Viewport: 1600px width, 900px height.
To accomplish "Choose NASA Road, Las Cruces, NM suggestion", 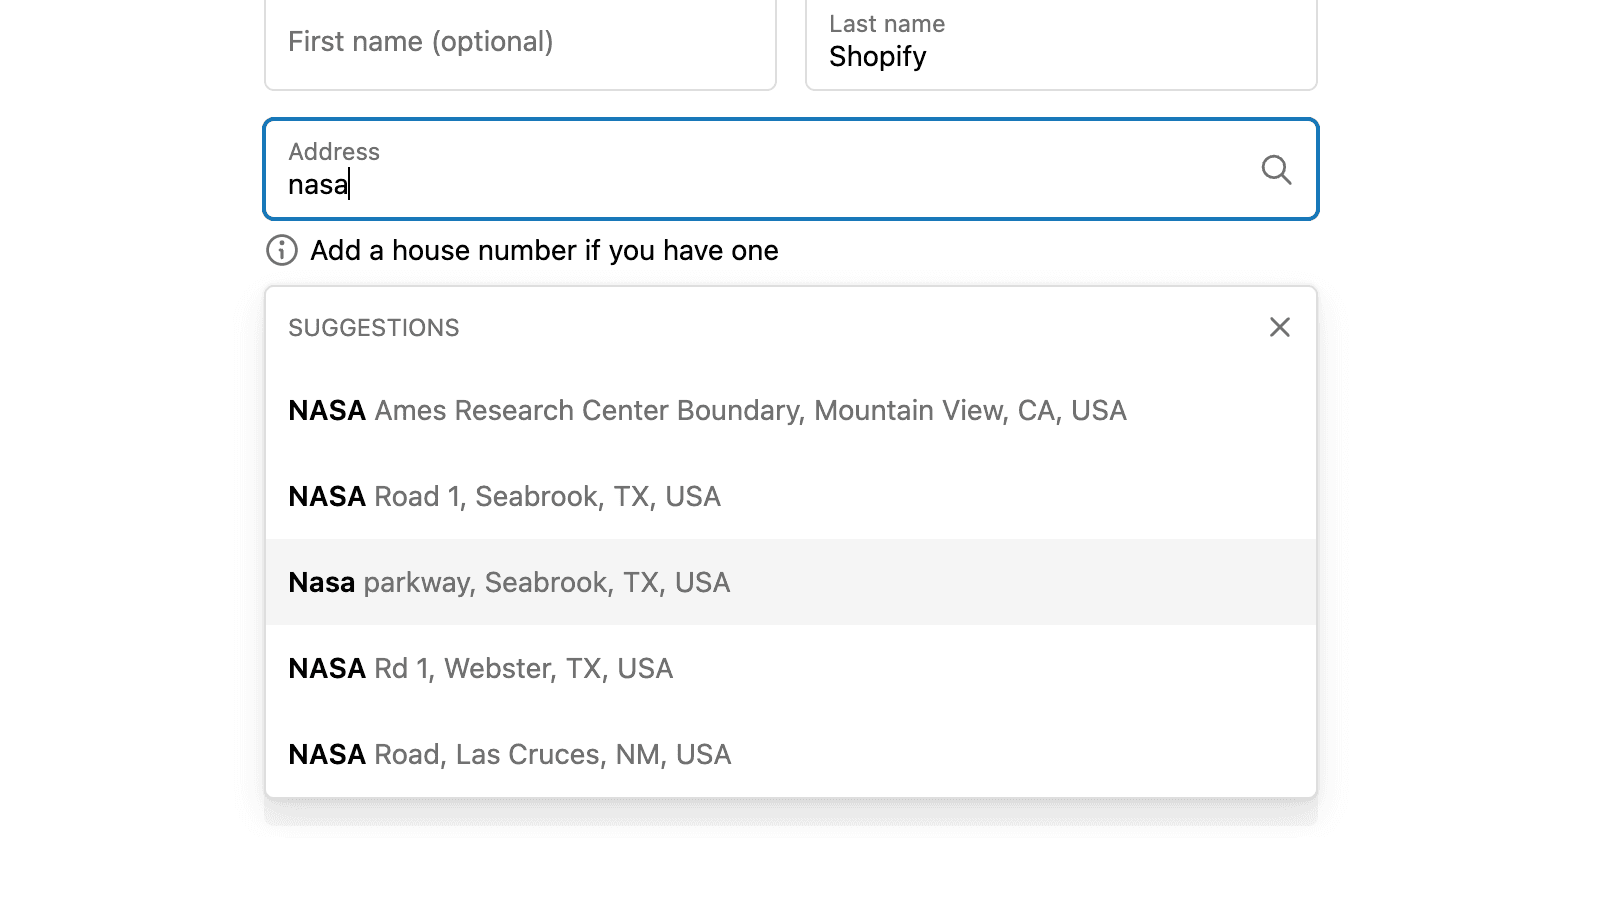I will pos(508,754).
